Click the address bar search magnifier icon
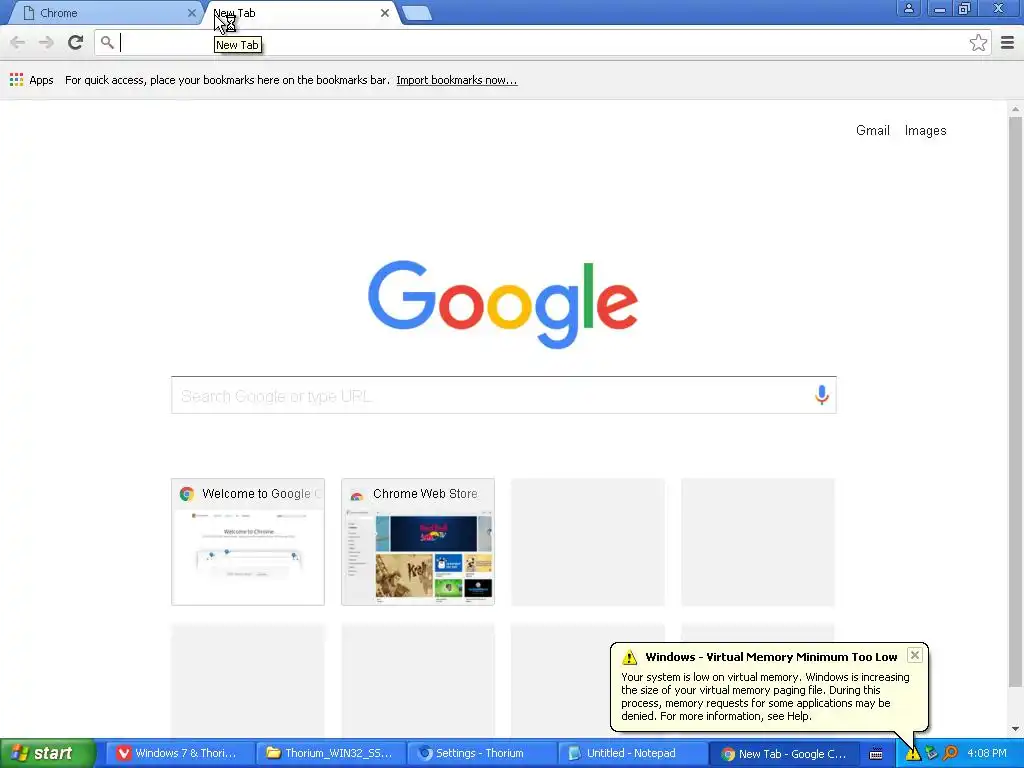The height and width of the screenshot is (768, 1024). point(107,43)
